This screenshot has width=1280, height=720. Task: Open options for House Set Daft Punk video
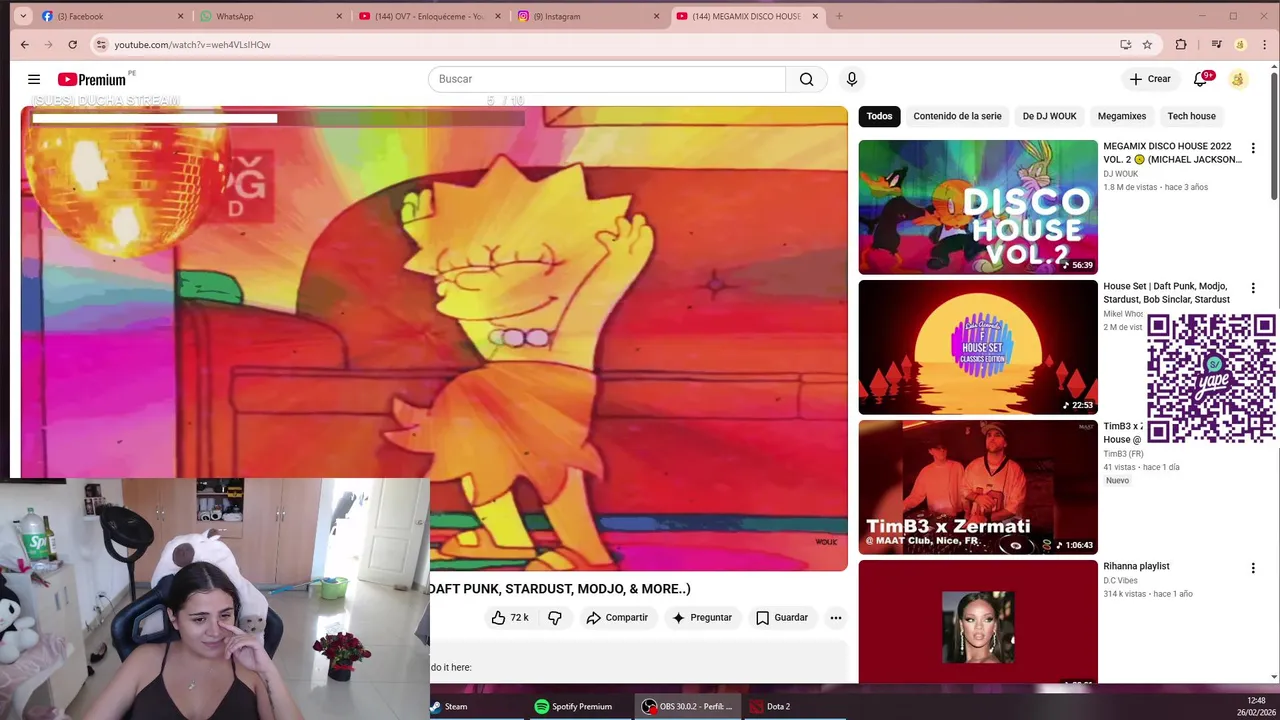(1253, 288)
